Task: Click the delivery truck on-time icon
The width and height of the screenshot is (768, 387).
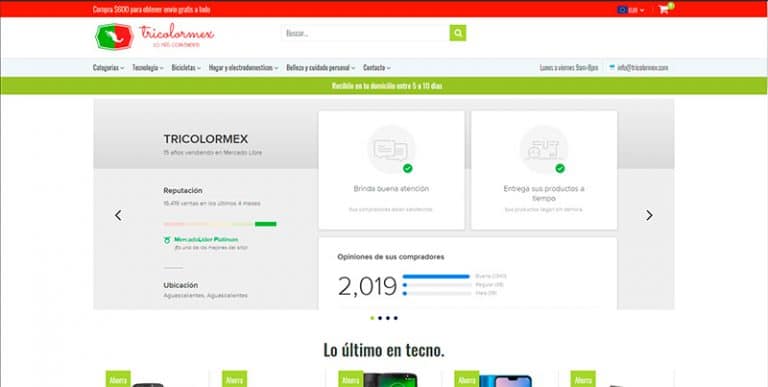Action: 543,149
